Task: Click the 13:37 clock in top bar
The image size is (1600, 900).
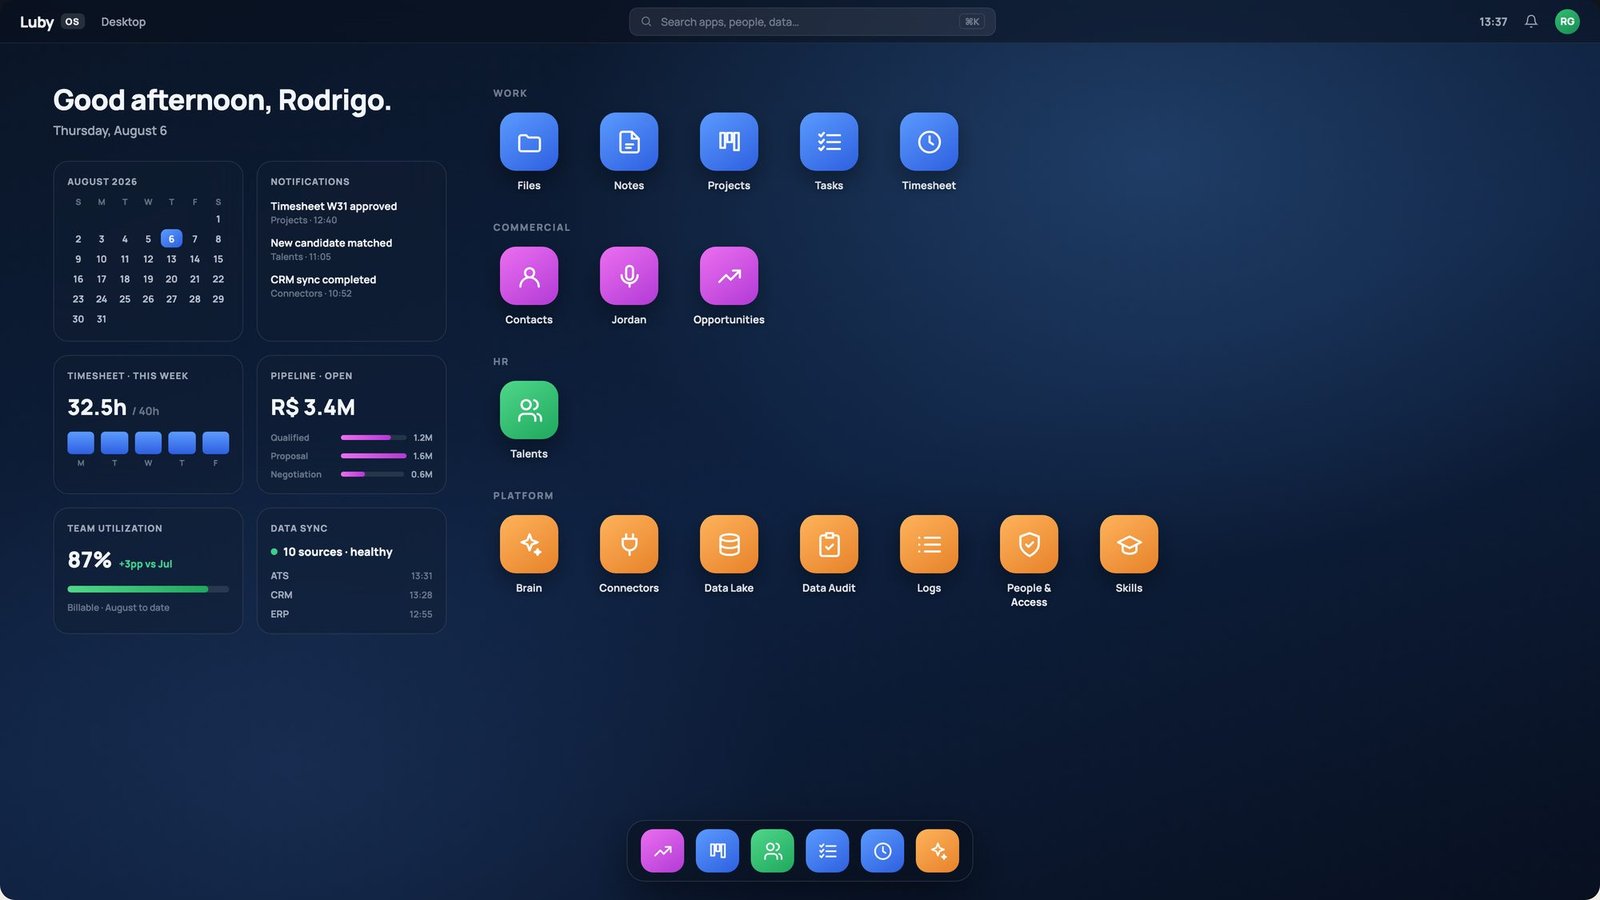Action: (x=1493, y=22)
